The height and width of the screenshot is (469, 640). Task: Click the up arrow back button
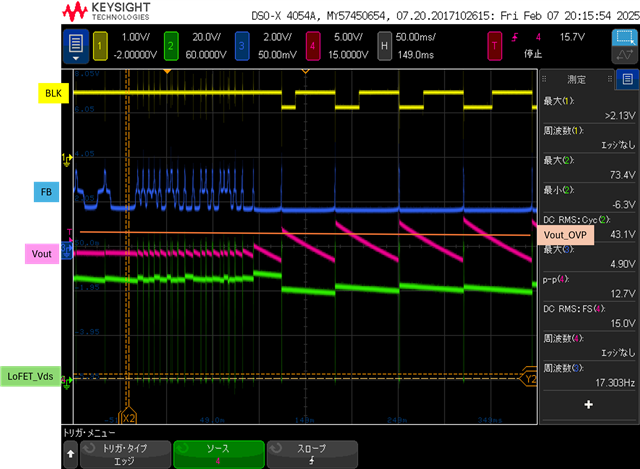tap(71, 454)
